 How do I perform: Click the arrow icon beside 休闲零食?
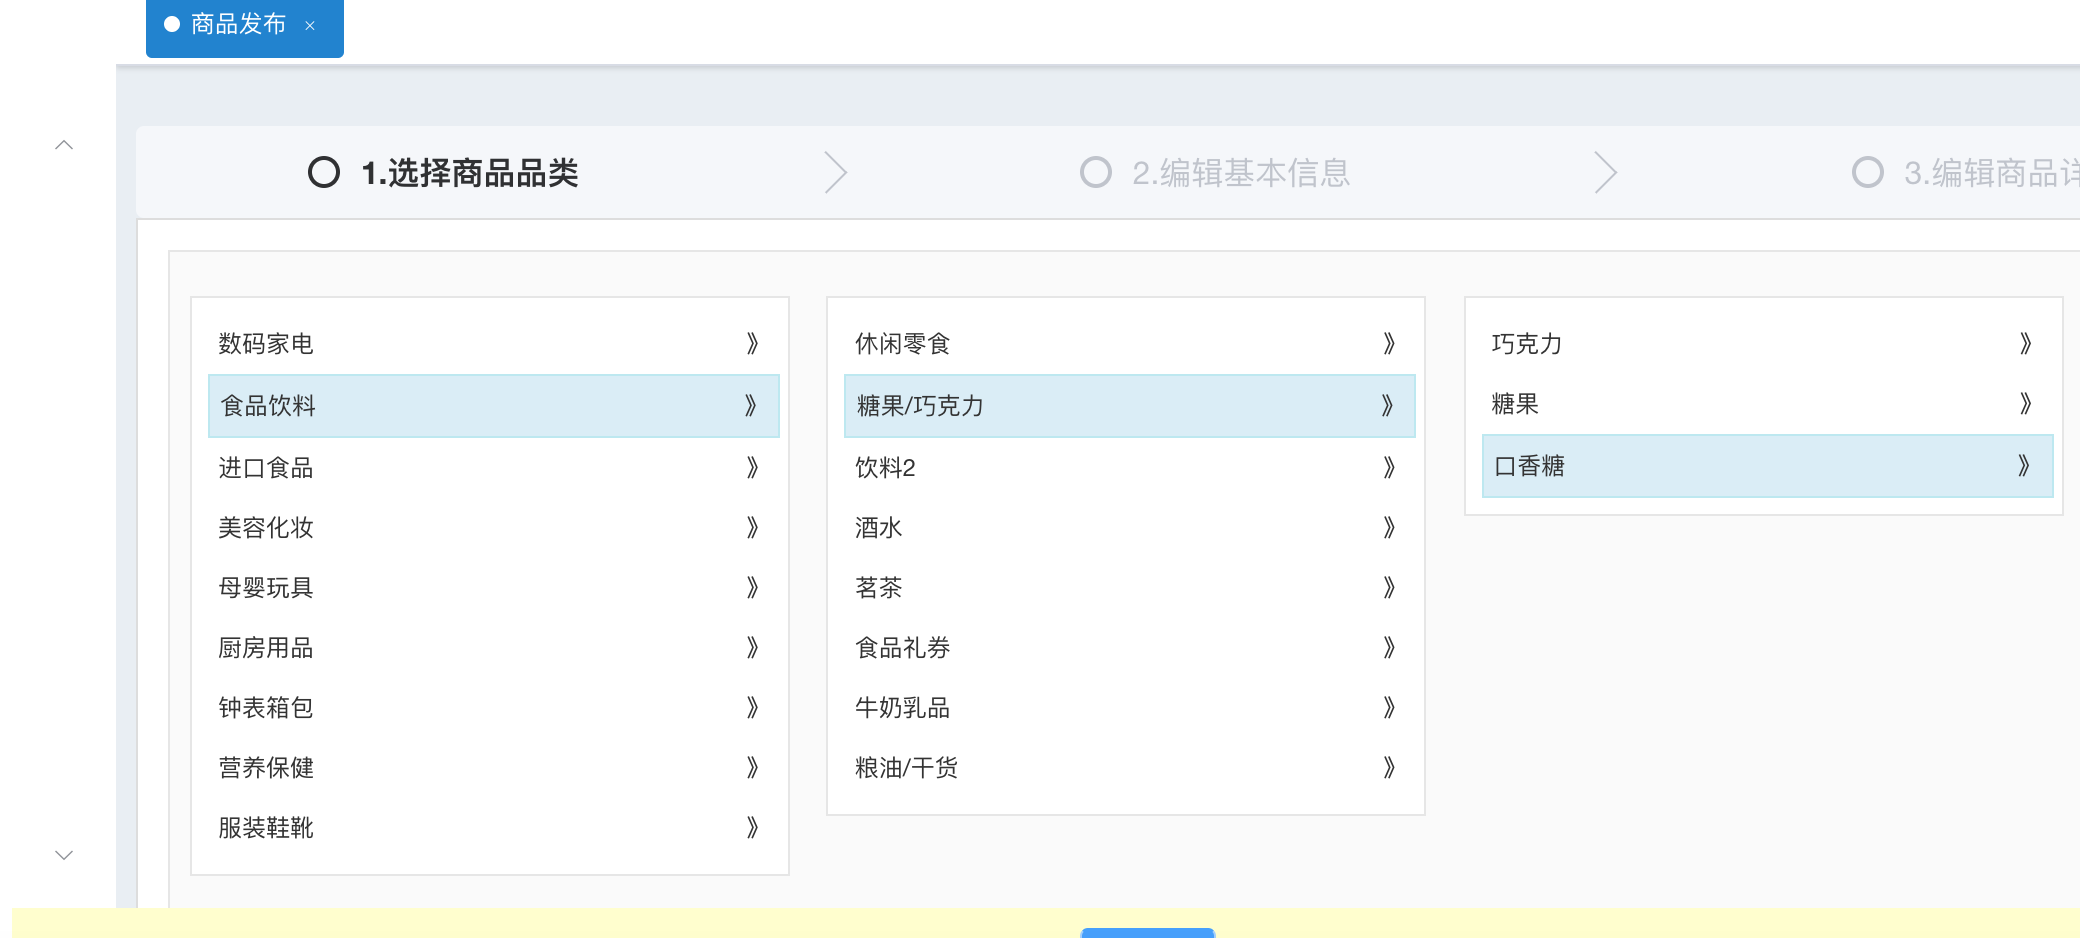tap(1388, 344)
